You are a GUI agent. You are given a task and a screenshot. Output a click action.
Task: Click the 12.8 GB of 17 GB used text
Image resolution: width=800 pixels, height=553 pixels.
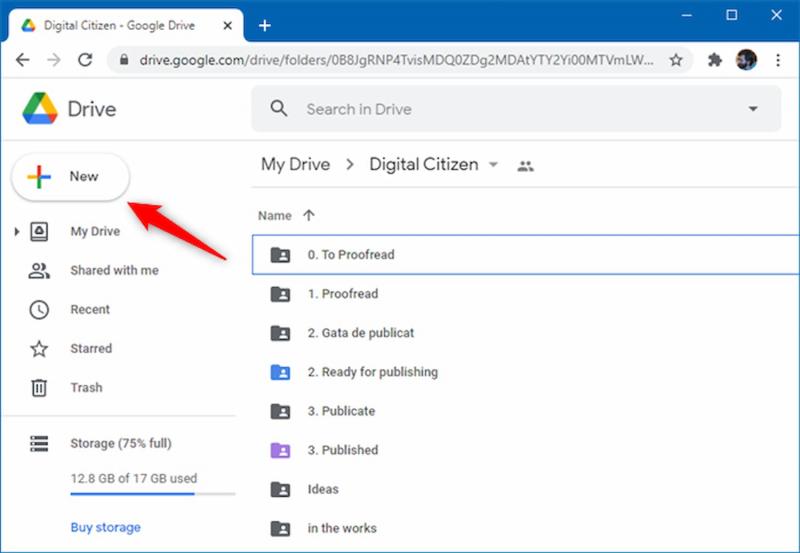tap(134, 479)
